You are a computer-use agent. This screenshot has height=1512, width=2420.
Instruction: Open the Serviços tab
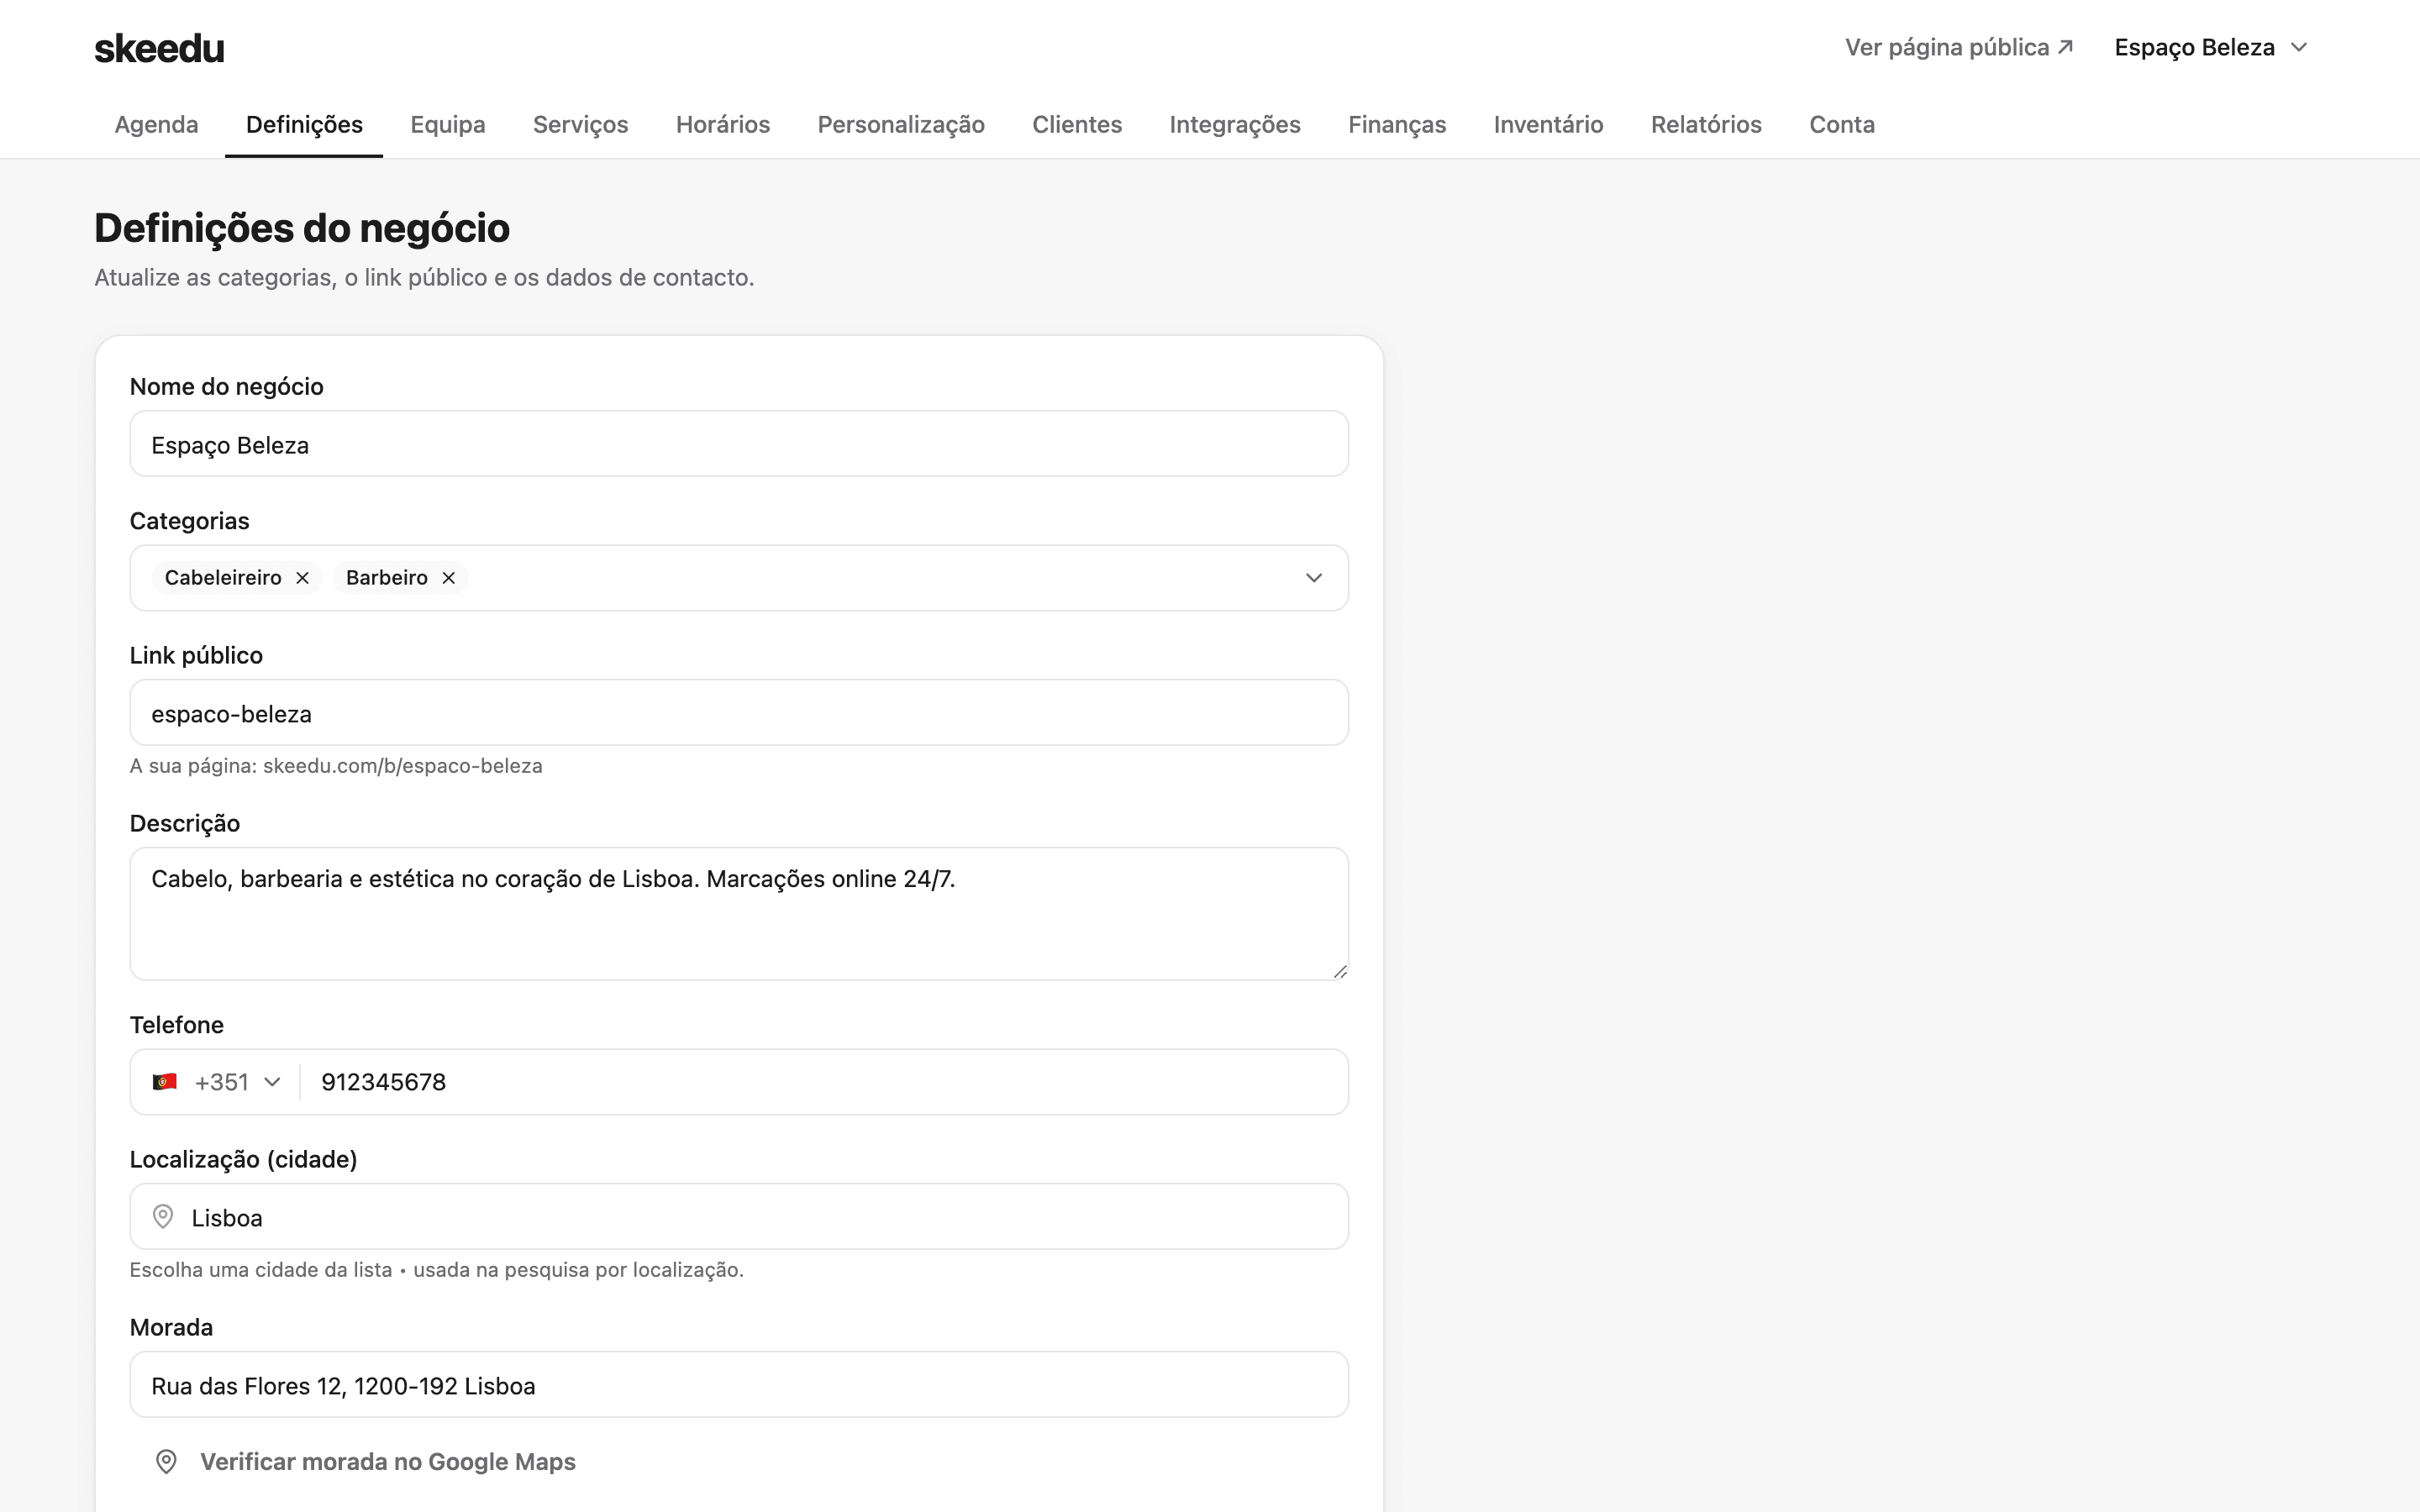[x=581, y=125]
